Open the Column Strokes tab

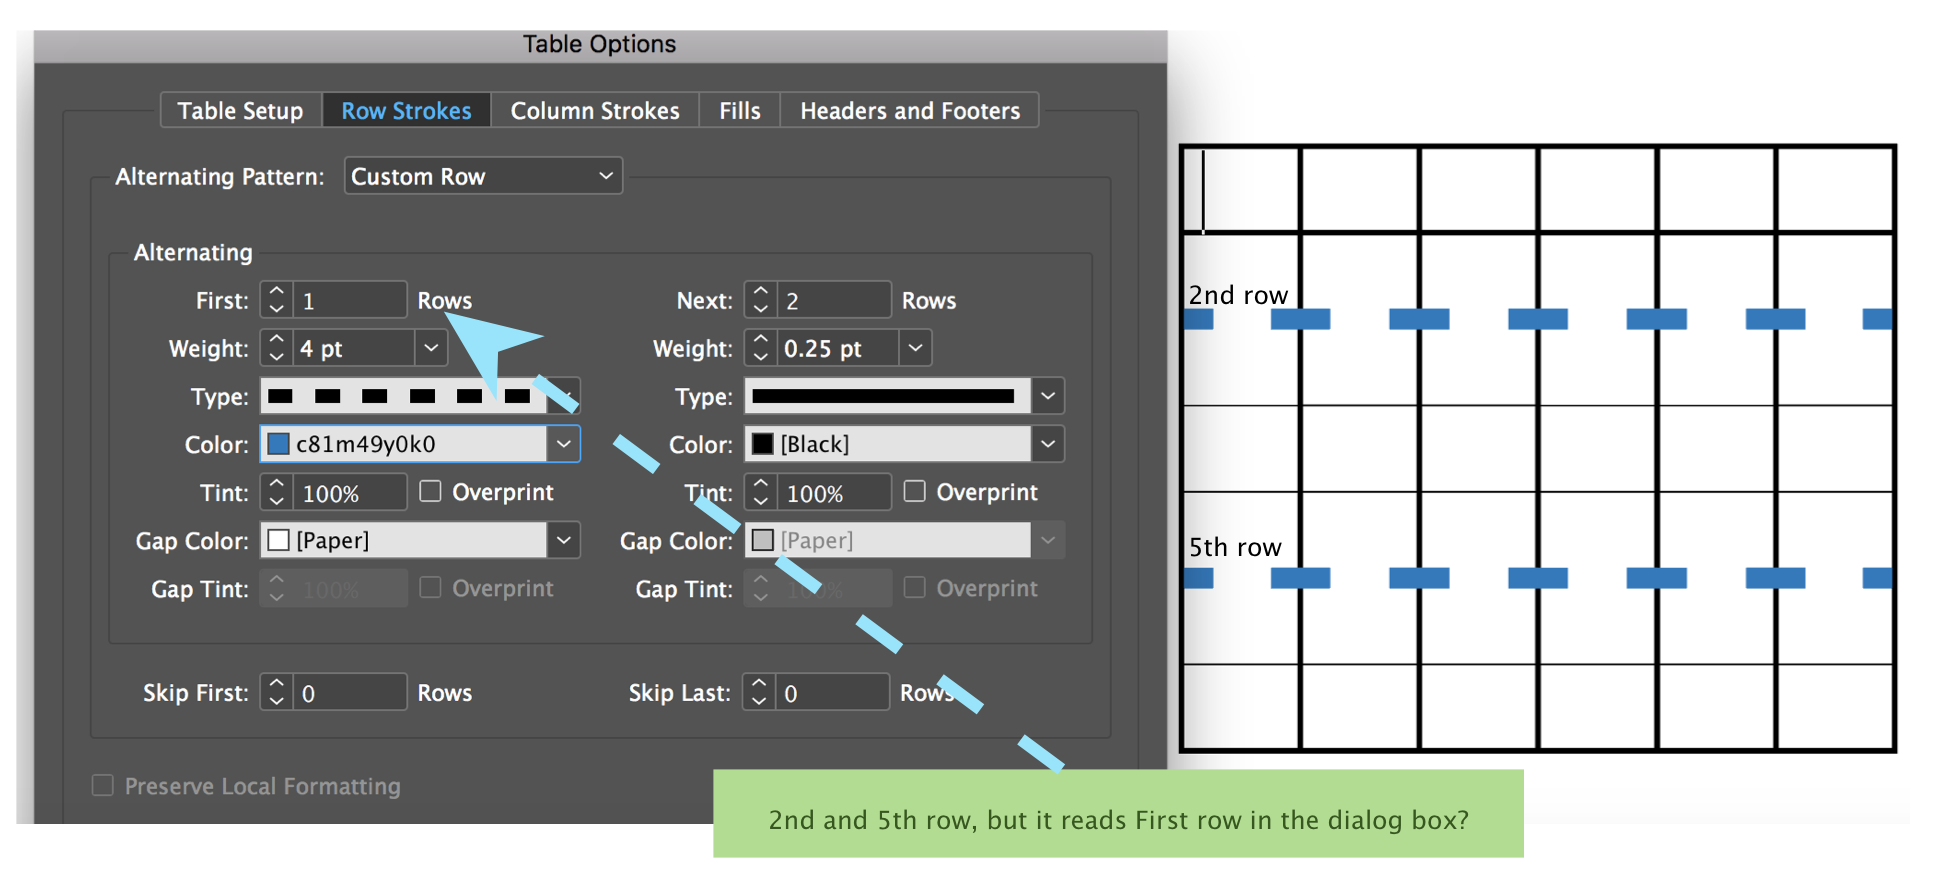[595, 111]
